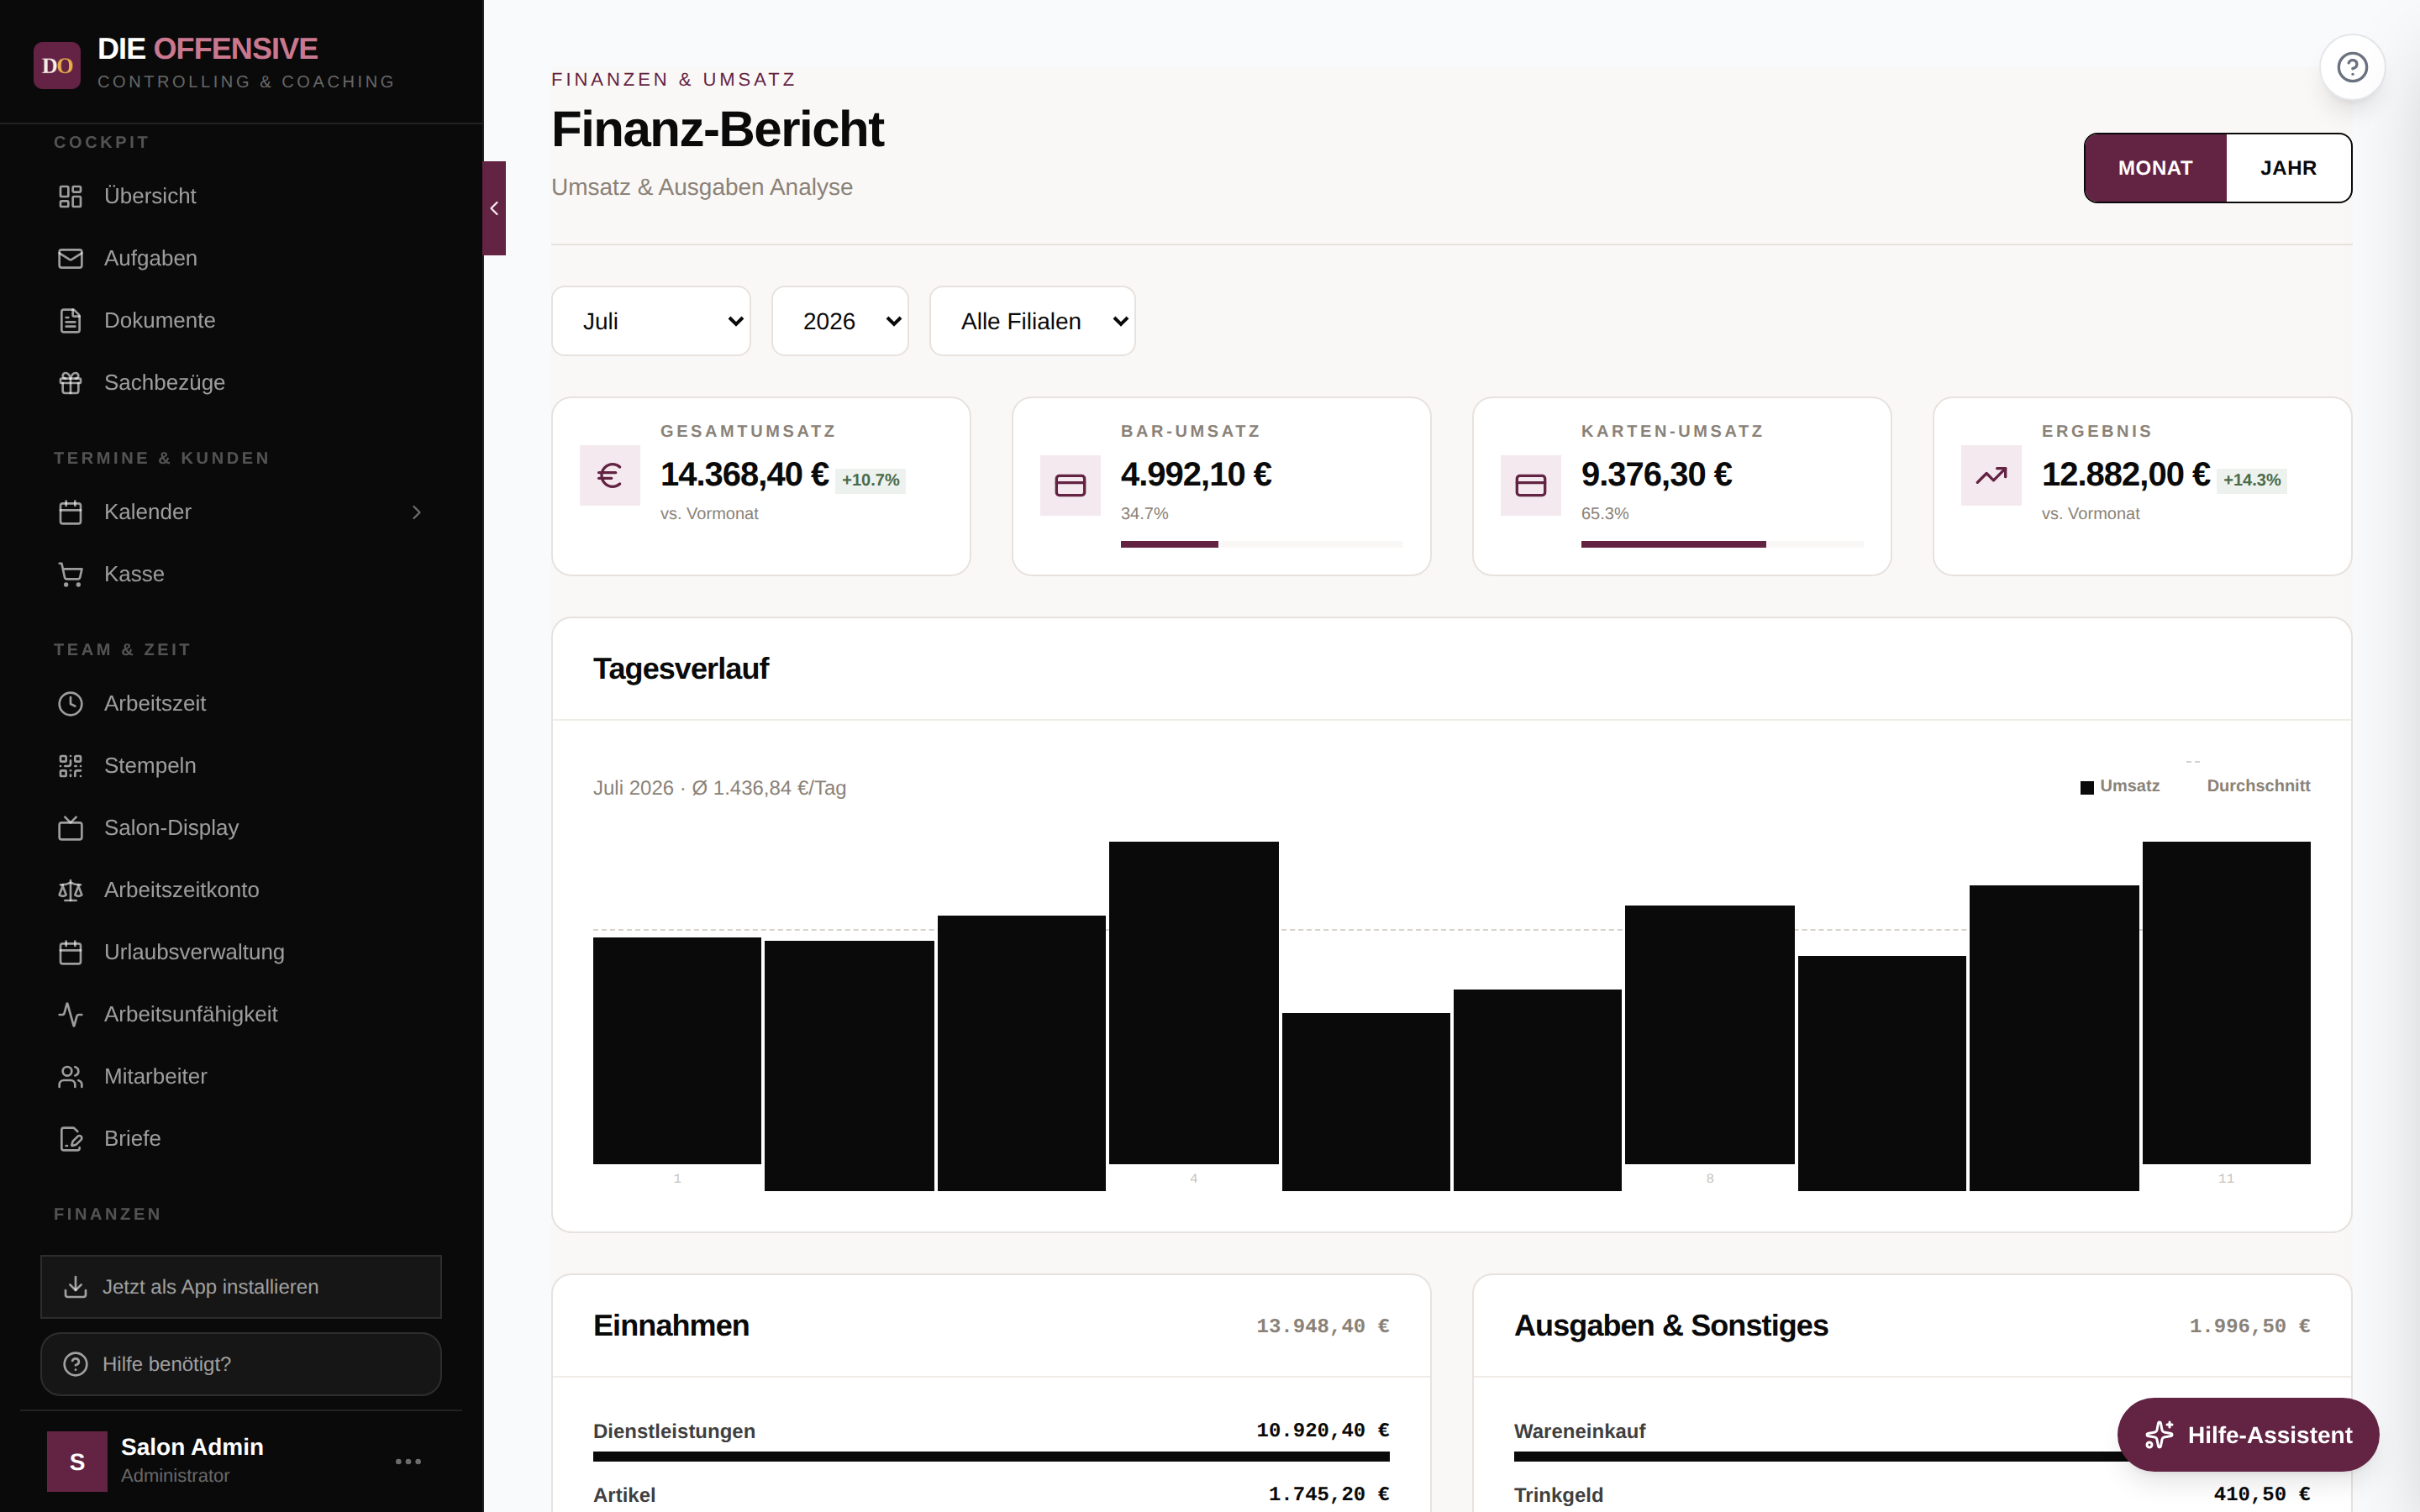Image resolution: width=2420 pixels, height=1512 pixels.
Task: Click the DO logo badge
Action: [57, 65]
